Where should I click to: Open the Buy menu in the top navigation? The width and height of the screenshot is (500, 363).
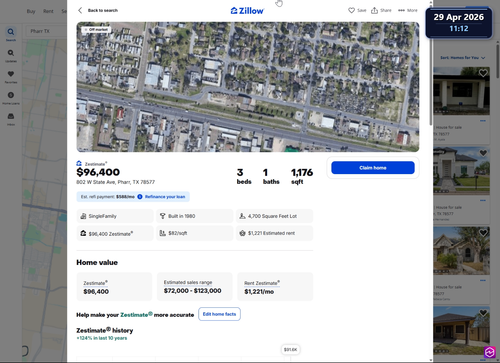pyautogui.click(x=31, y=11)
